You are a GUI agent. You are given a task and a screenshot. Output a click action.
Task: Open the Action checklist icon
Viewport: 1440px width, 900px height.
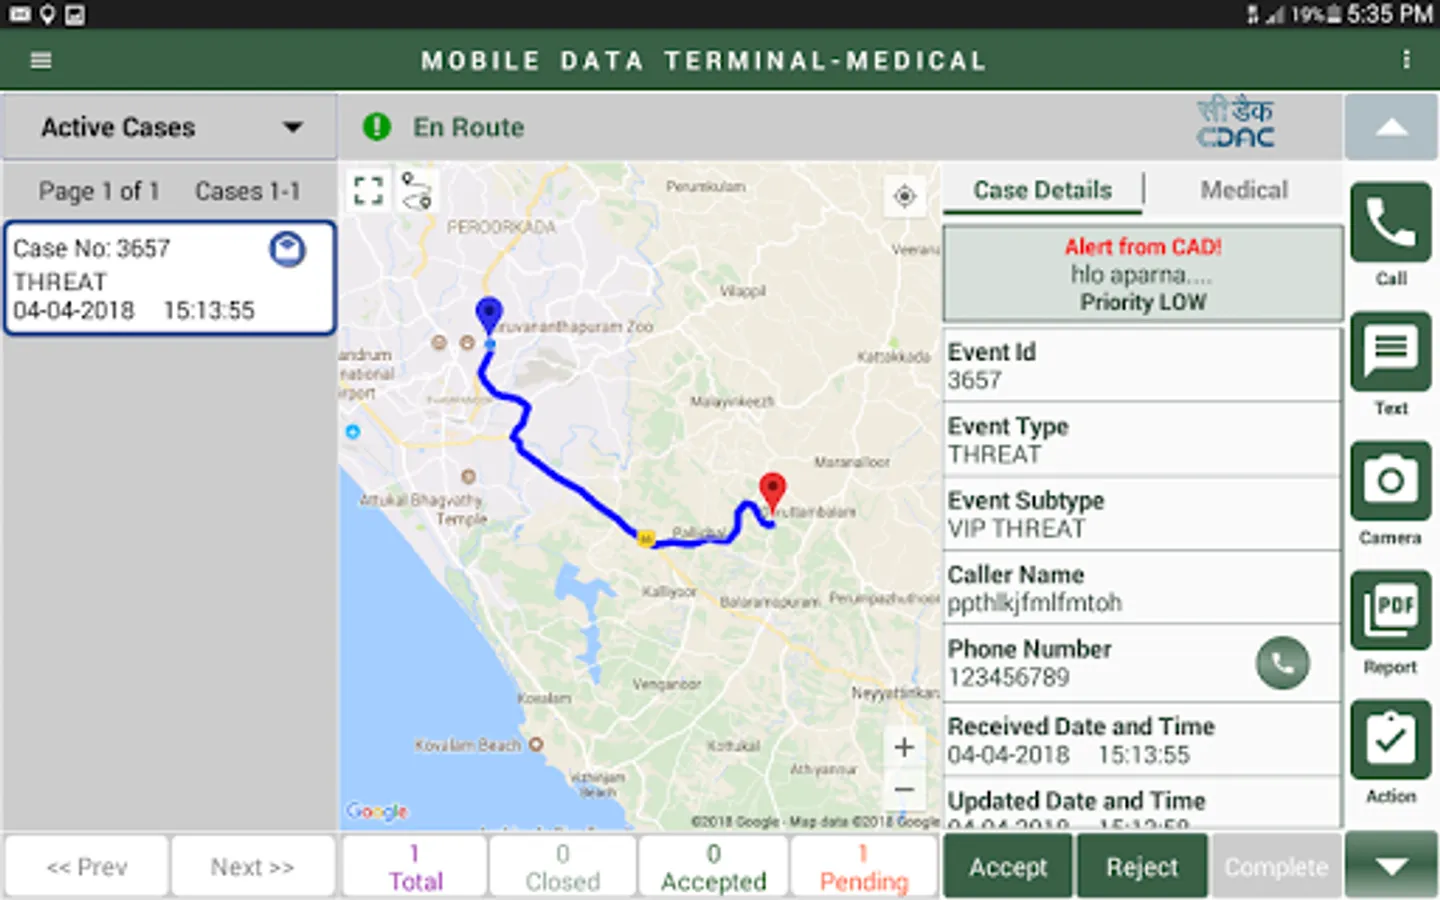tap(1390, 740)
